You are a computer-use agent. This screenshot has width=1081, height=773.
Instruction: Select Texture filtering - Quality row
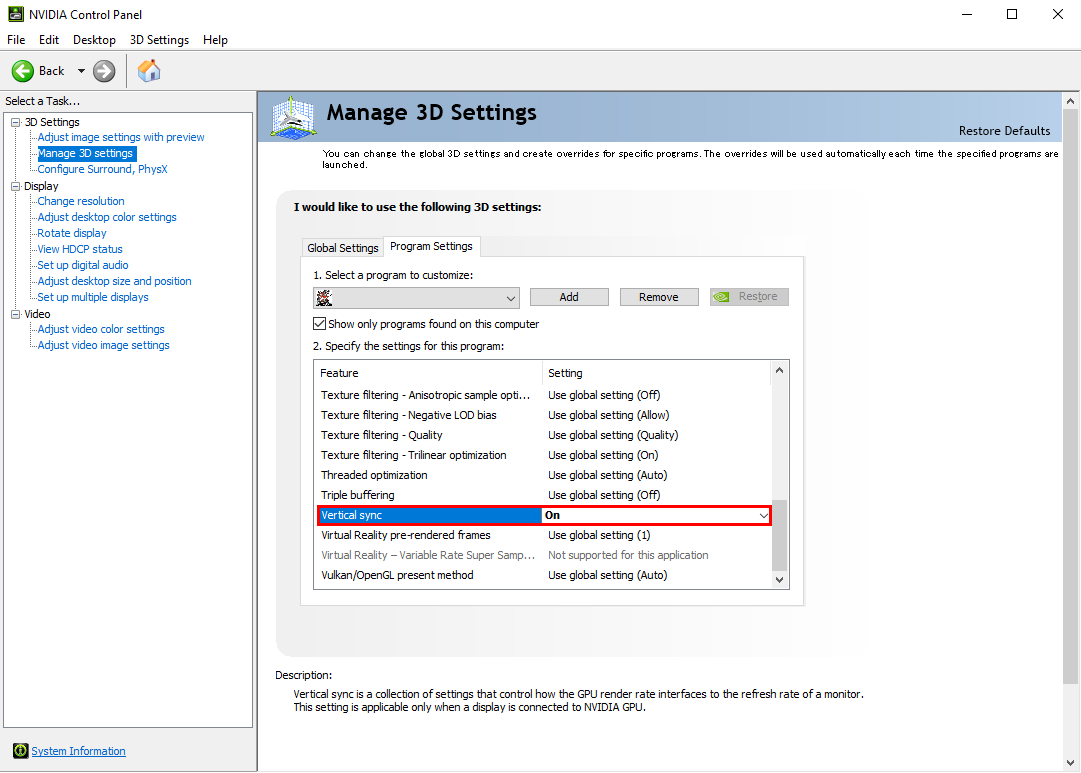click(x=544, y=435)
